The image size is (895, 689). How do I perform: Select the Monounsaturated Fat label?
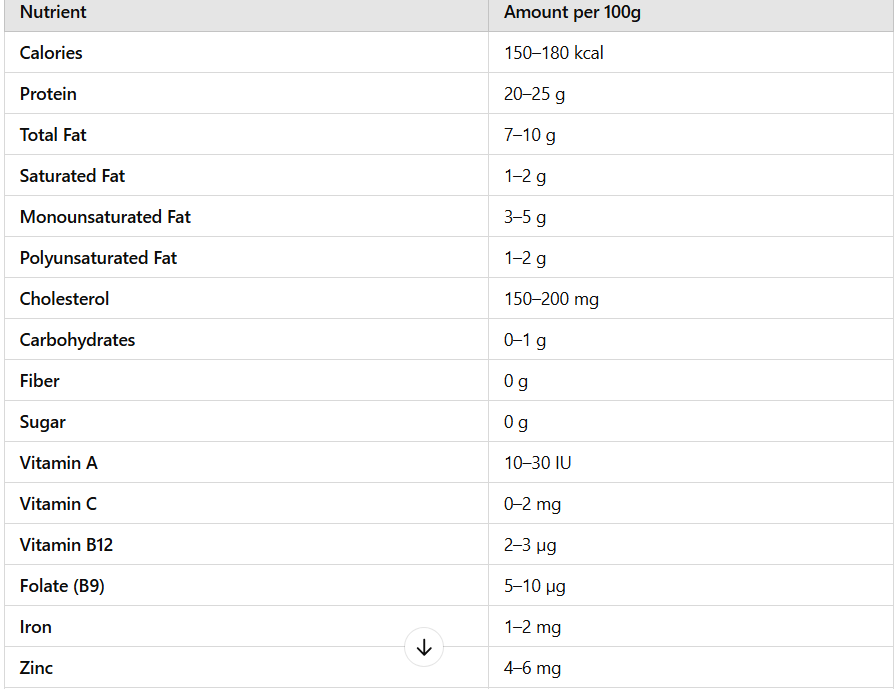pyautogui.click(x=105, y=217)
